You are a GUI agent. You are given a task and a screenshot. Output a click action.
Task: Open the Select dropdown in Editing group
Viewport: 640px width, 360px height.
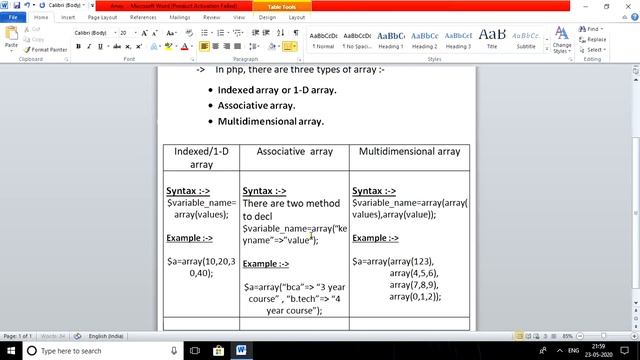(x=593, y=50)
